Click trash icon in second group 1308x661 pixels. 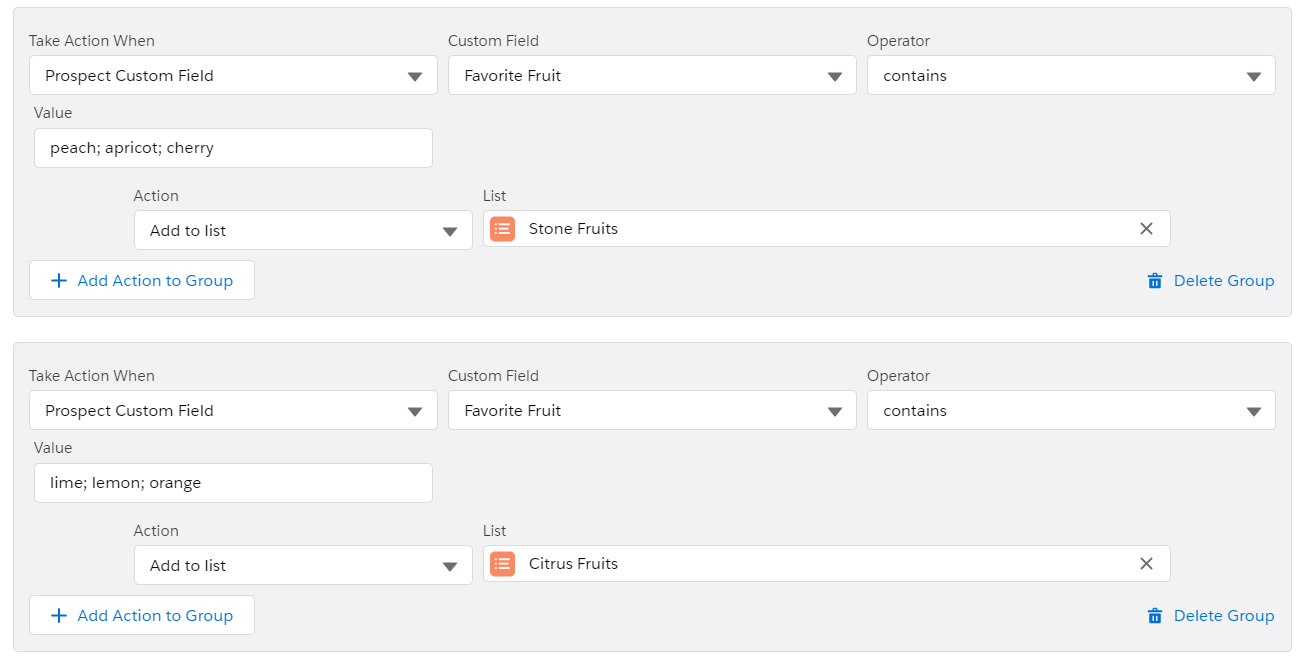coord(1155,616)
